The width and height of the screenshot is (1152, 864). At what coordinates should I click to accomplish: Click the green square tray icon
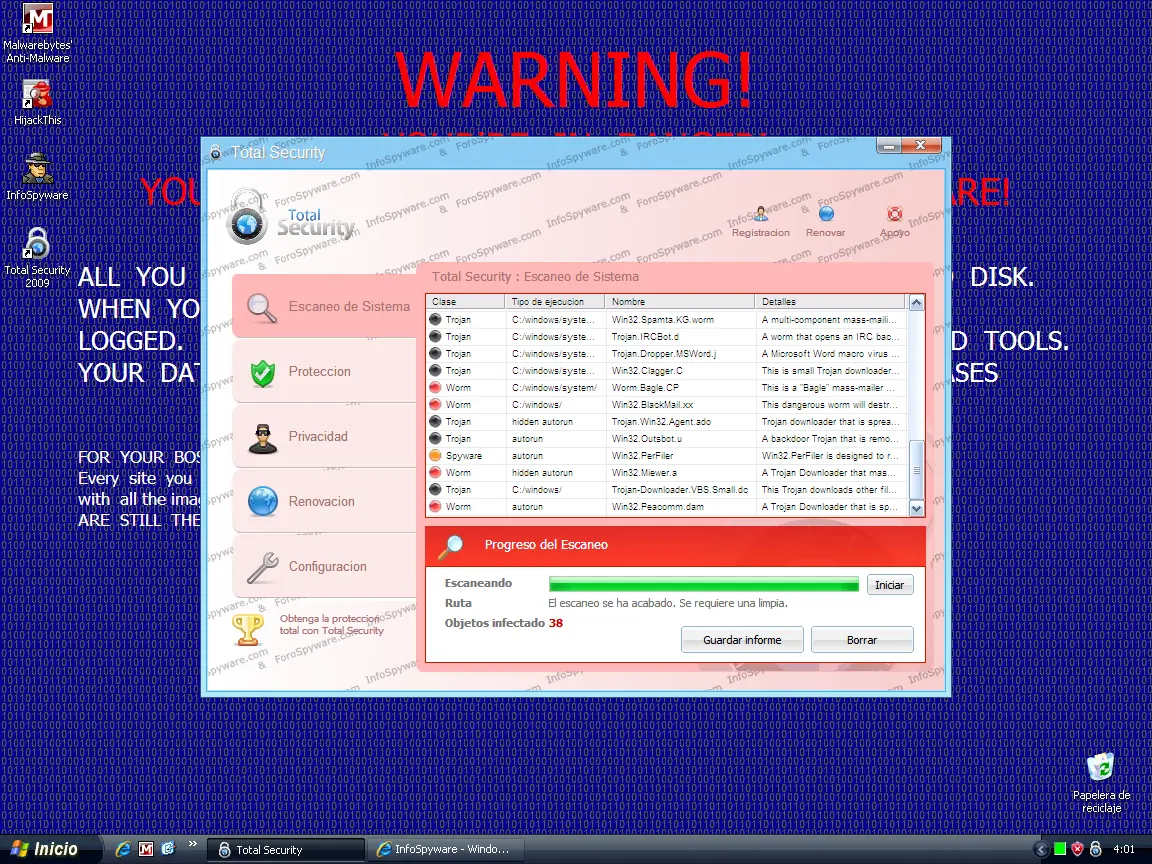[1059, 849]
